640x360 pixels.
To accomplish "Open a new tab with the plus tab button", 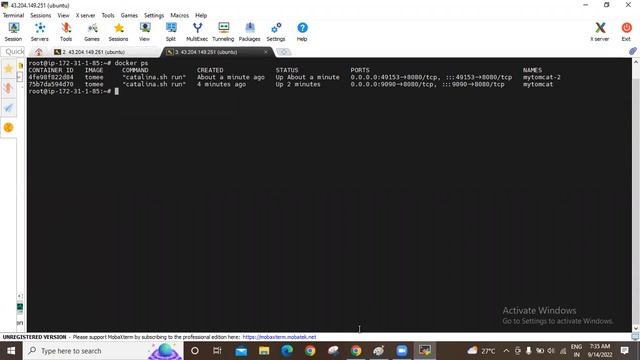I will click(283, 52).
